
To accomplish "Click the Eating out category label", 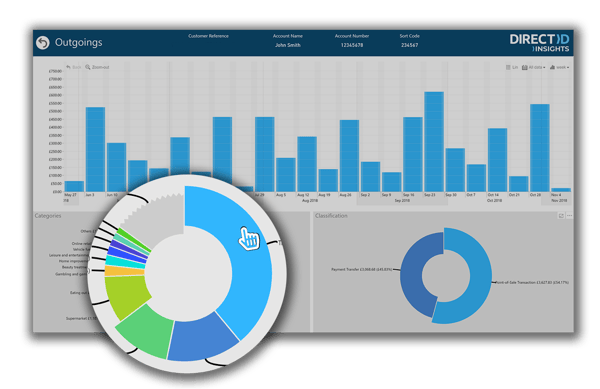I will pyautogui.click(x=80, y=293).
